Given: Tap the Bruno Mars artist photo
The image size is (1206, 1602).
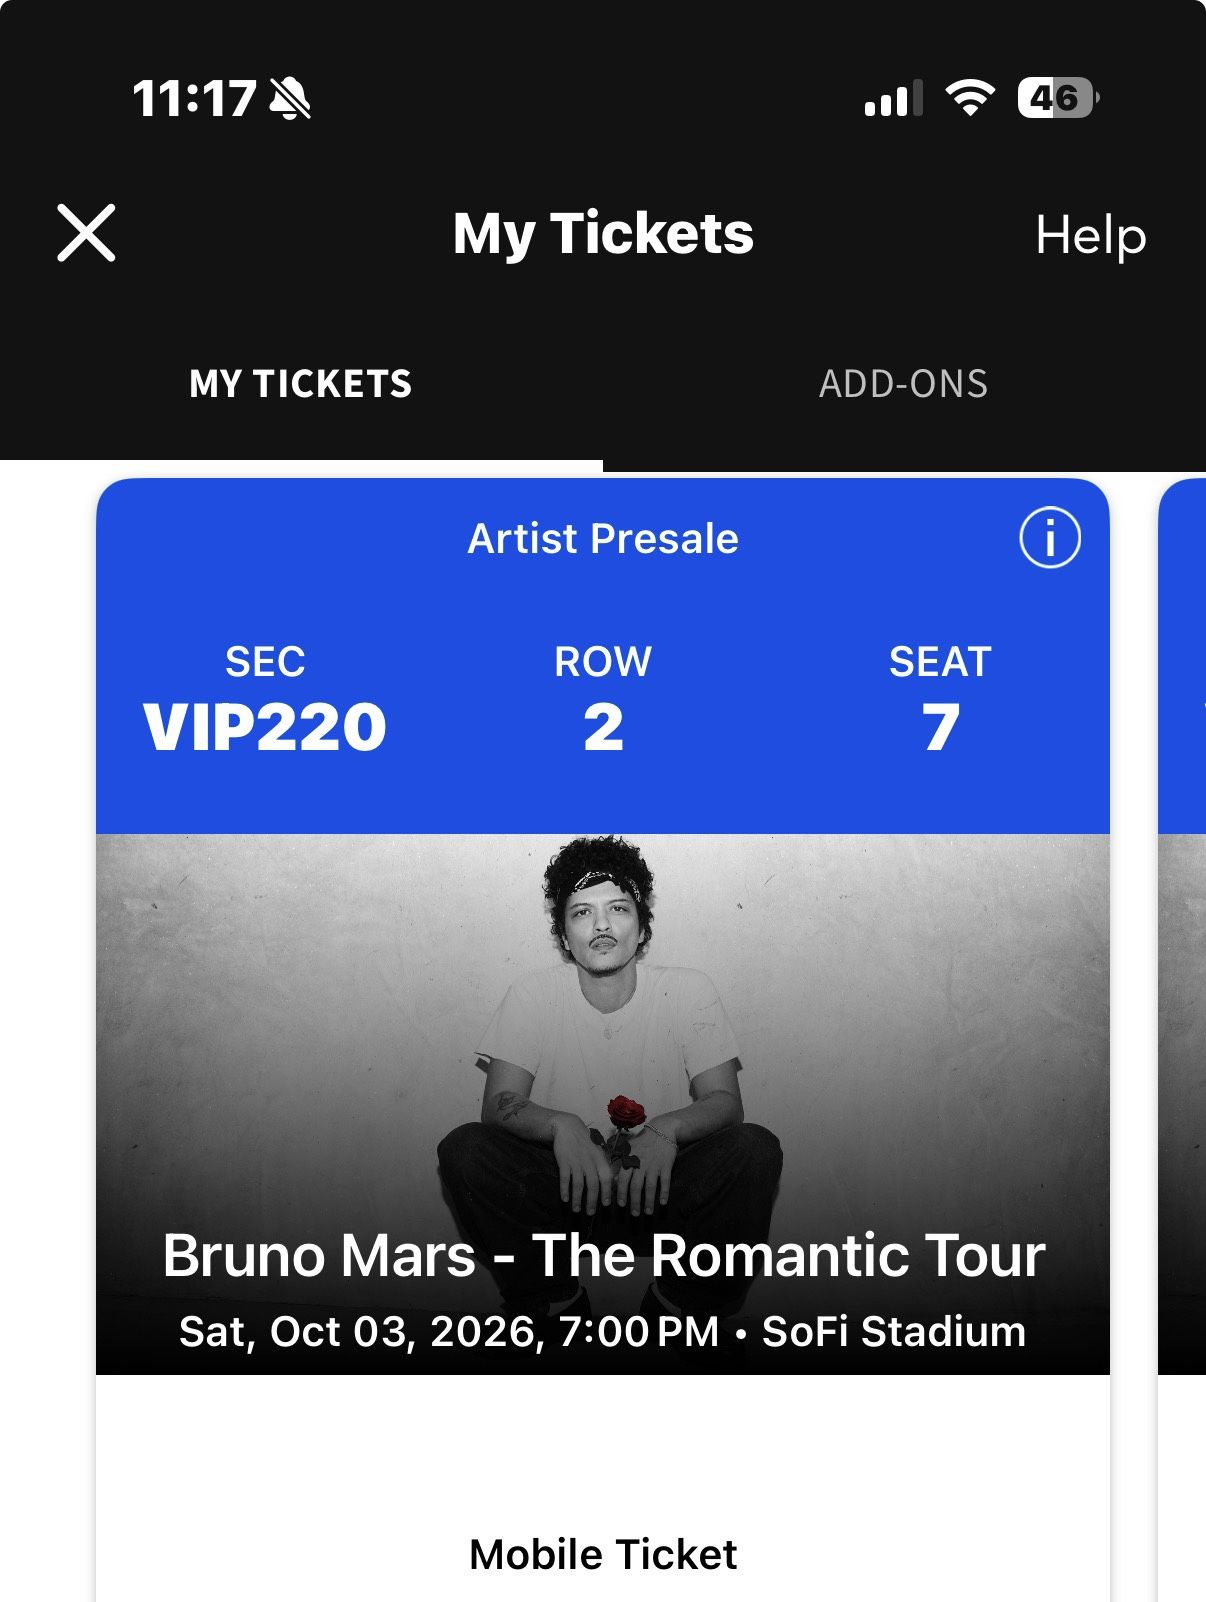Looking at the screenshot, I should 603,1020.
